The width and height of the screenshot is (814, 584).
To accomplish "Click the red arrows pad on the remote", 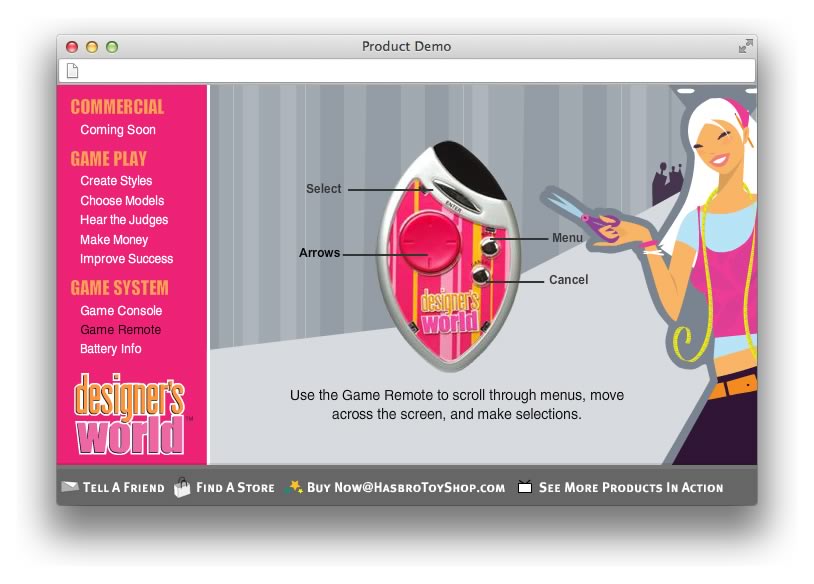I will click(429, 241).
